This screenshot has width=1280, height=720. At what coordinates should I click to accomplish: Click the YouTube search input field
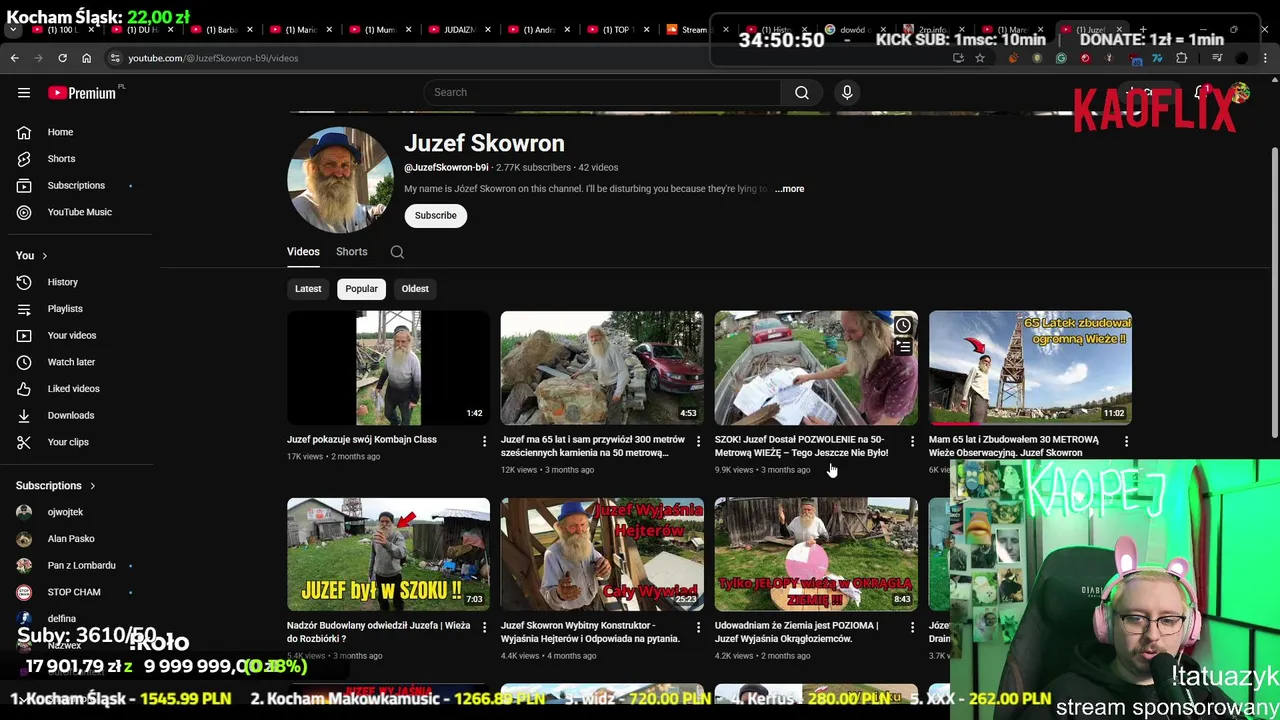coord(602,92)
